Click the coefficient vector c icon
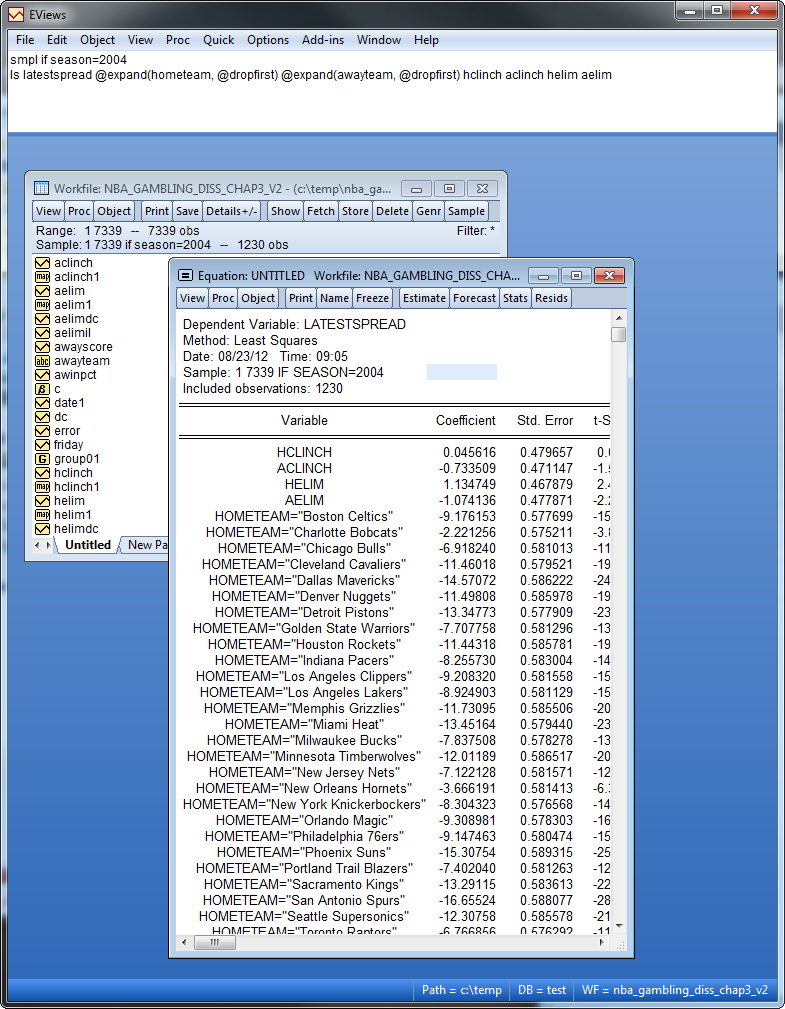This screenshot has height=1009, width=785. tap(42, 389)
